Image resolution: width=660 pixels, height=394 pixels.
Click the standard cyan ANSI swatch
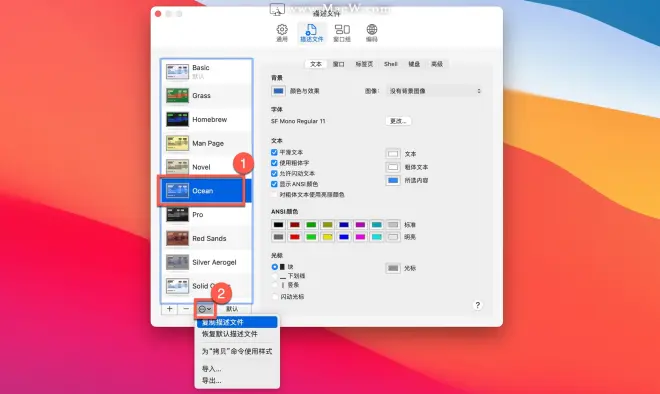coord(377,225)
